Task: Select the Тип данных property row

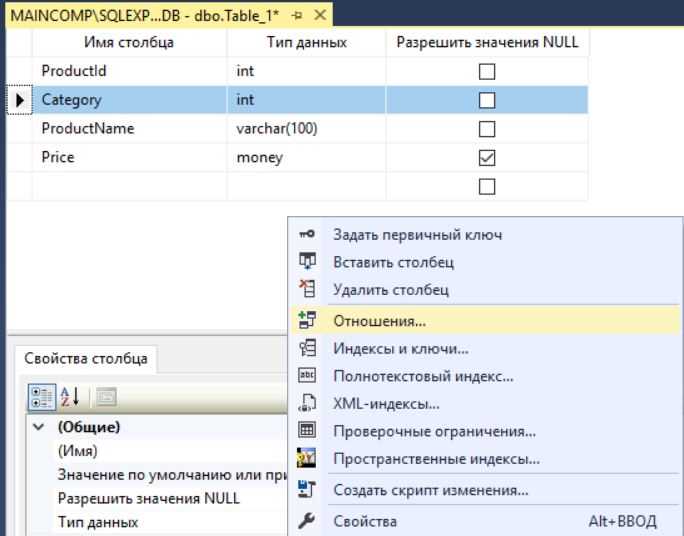Action: [157, 522]
